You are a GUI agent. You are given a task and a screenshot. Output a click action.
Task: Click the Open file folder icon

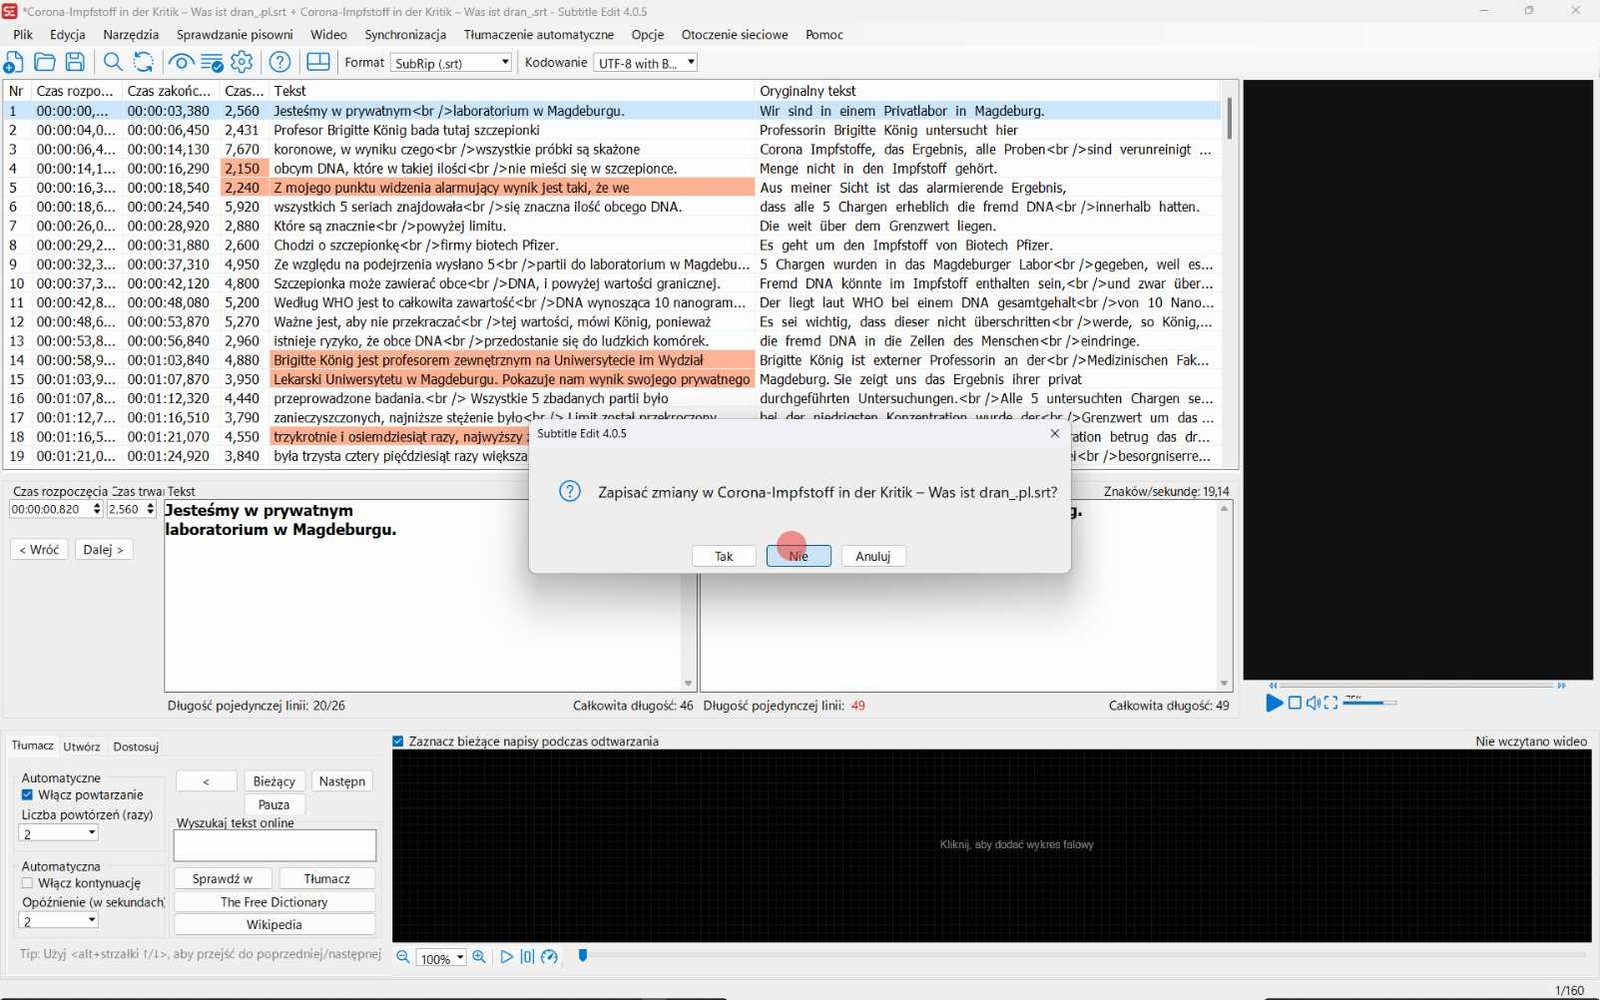click(x=44, y=62)
